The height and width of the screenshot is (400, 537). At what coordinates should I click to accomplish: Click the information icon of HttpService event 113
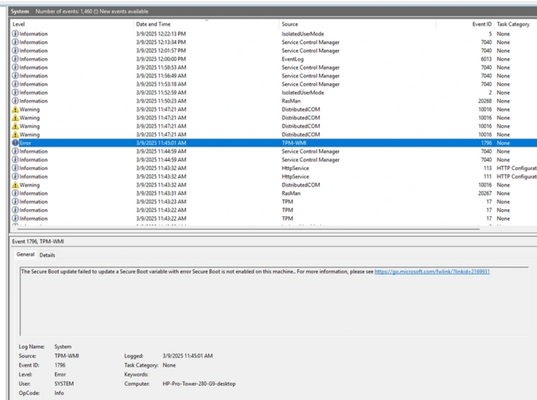15,168
